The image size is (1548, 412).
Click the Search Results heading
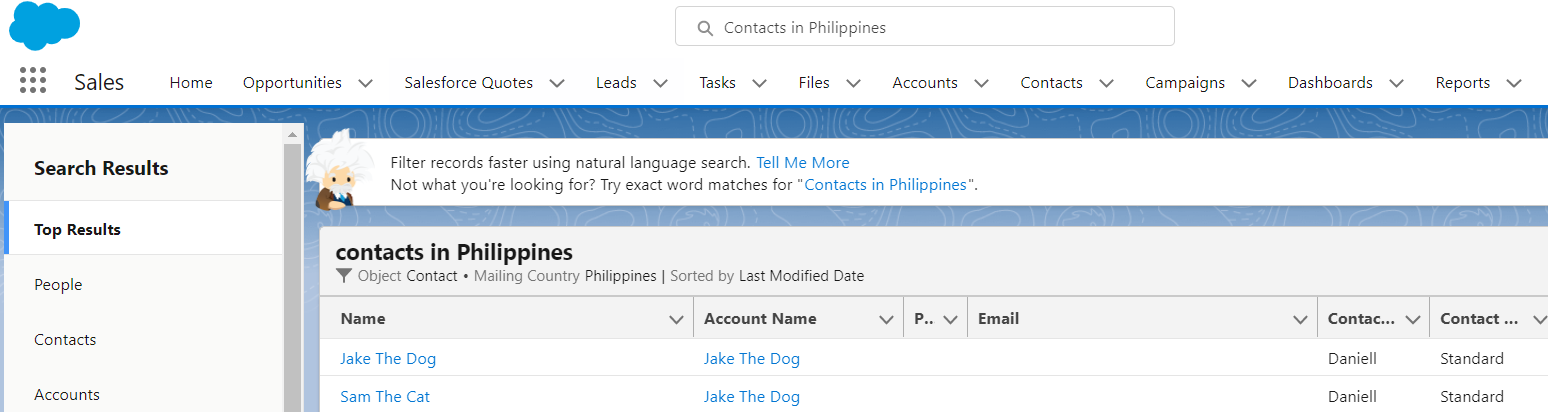click(101, 168)
